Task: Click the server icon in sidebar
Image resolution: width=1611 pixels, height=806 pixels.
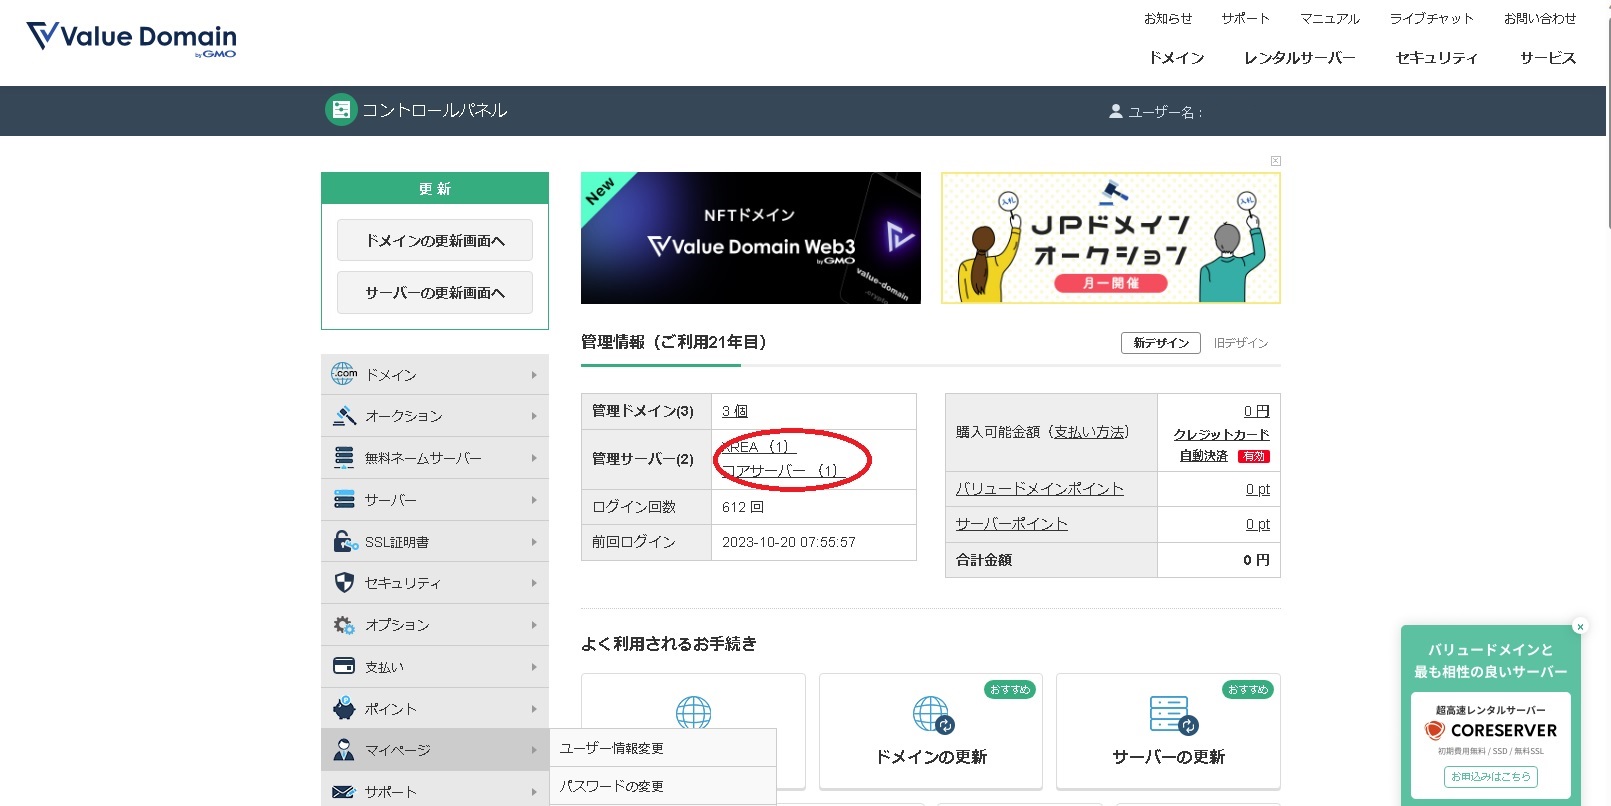Action: click(x=344, y=499)
